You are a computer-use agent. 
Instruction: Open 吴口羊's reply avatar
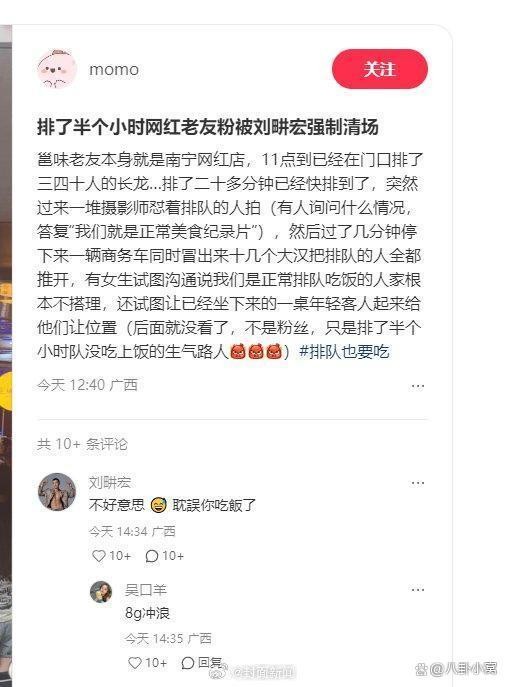point(101,592)
